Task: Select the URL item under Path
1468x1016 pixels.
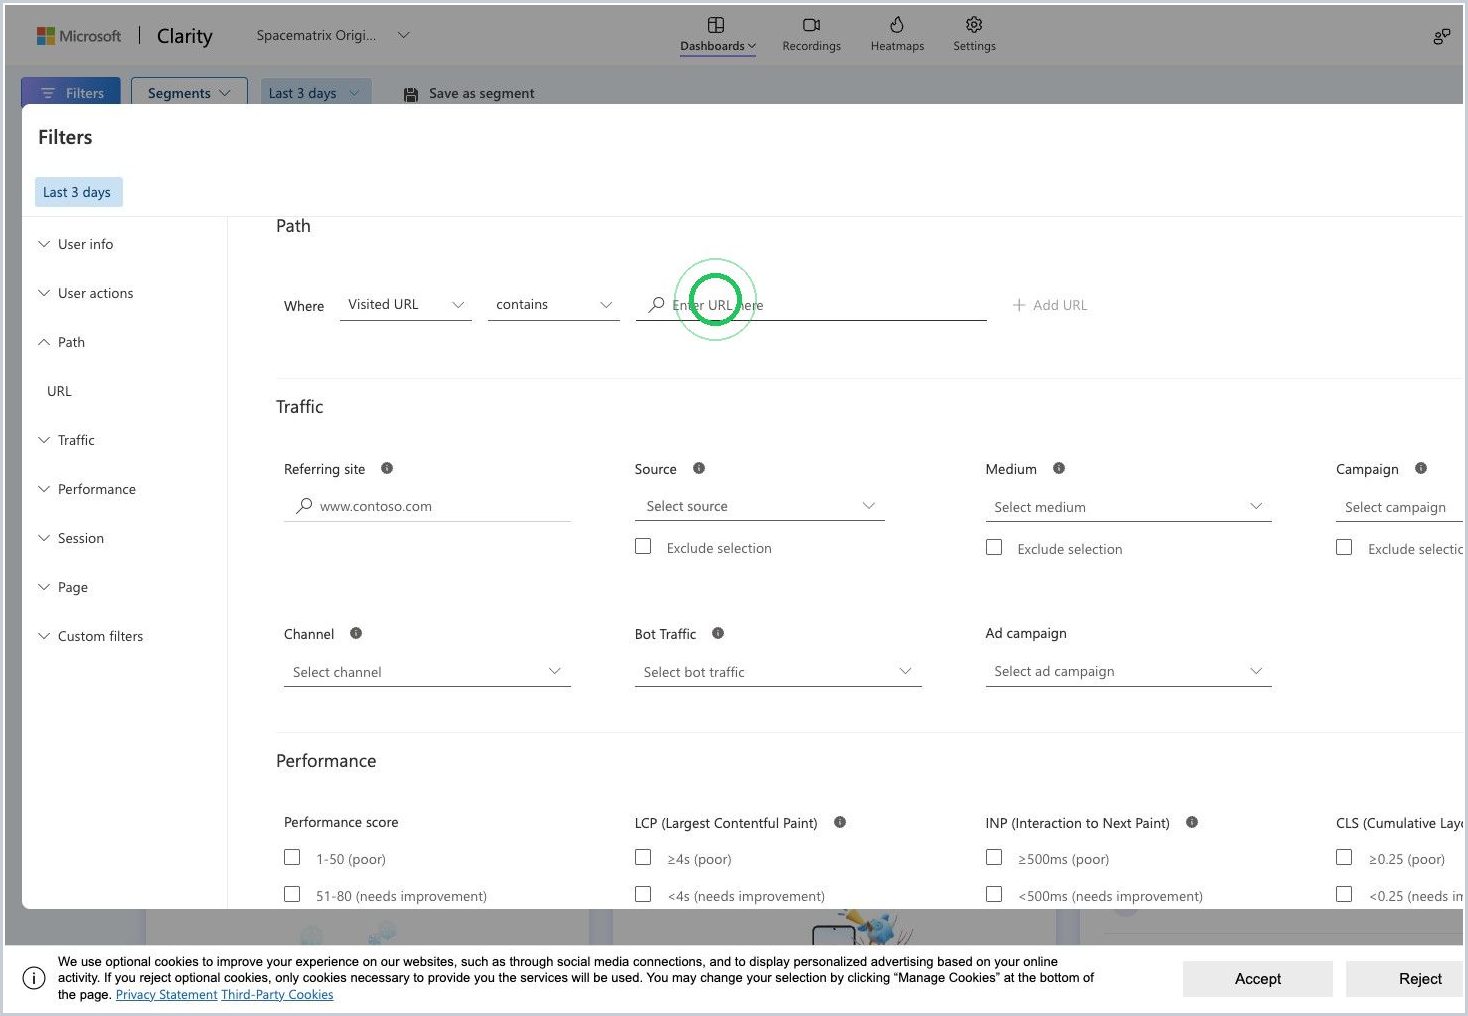Action: click(x=59, y=391)
